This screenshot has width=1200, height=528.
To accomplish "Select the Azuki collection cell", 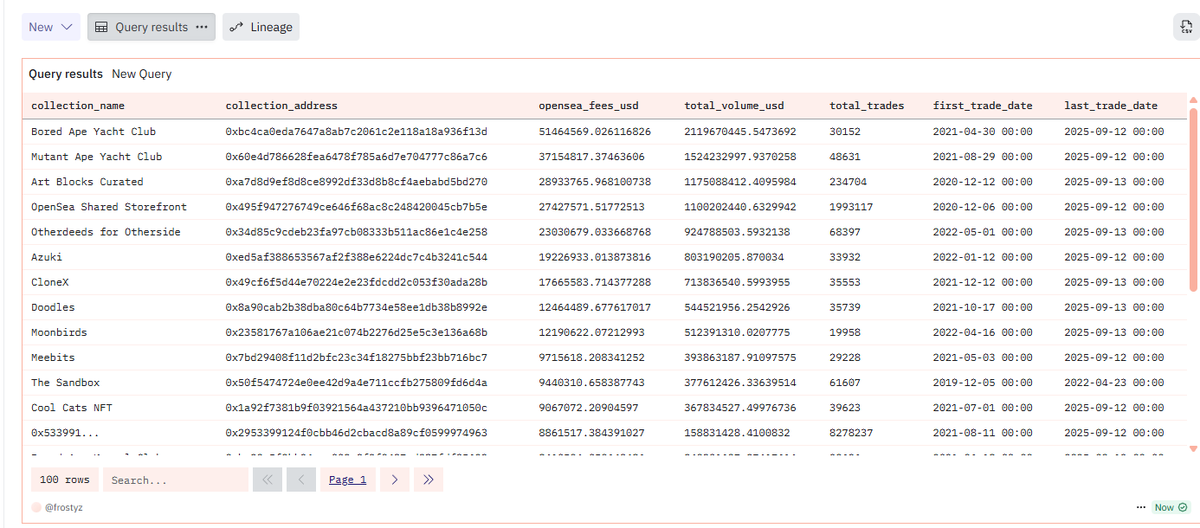I will point(46,257).
